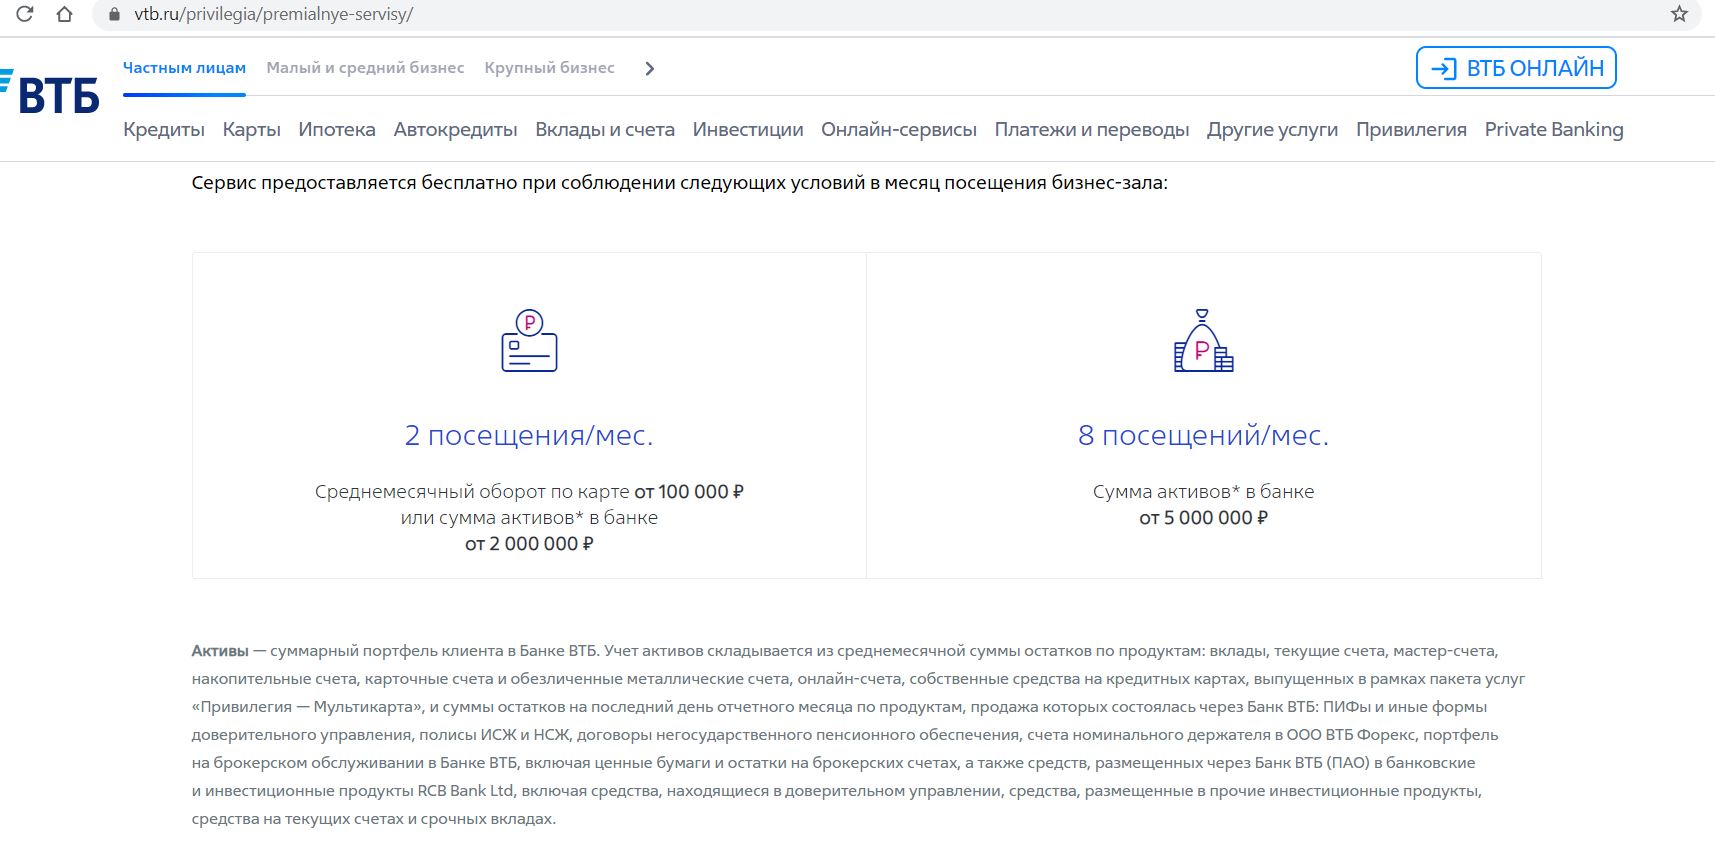Open the Карты menu

251,129
